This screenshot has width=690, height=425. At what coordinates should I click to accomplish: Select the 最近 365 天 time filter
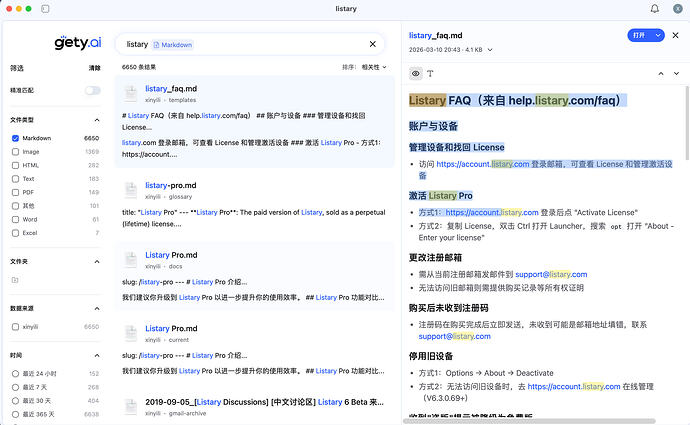tap(15, 414)
